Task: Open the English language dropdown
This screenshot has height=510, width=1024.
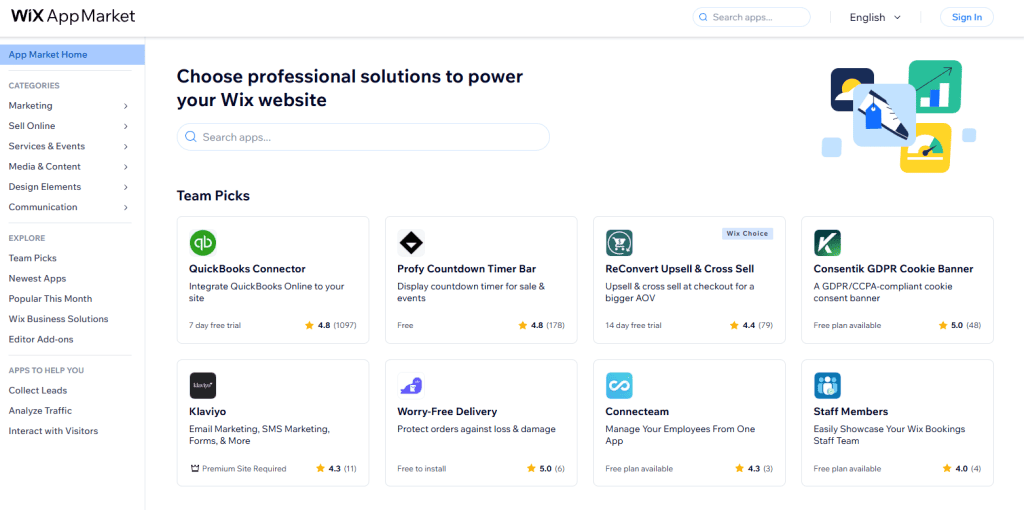Action: 875,17
